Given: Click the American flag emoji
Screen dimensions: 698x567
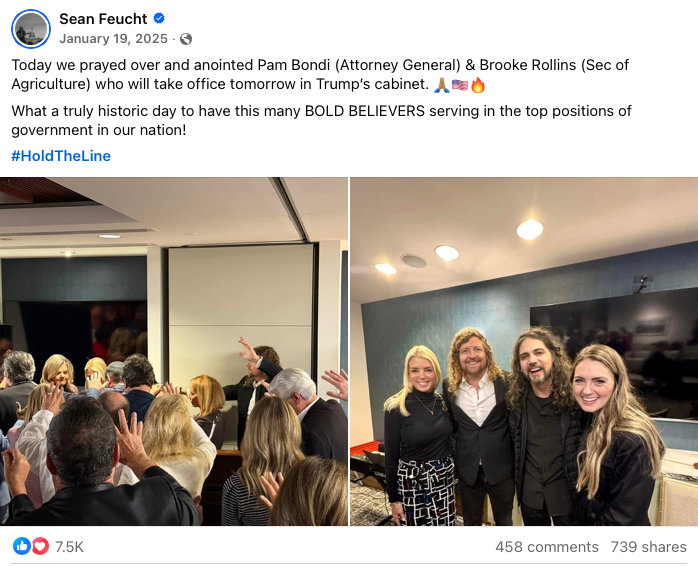Looking at the screenshot, I should 460,85.
